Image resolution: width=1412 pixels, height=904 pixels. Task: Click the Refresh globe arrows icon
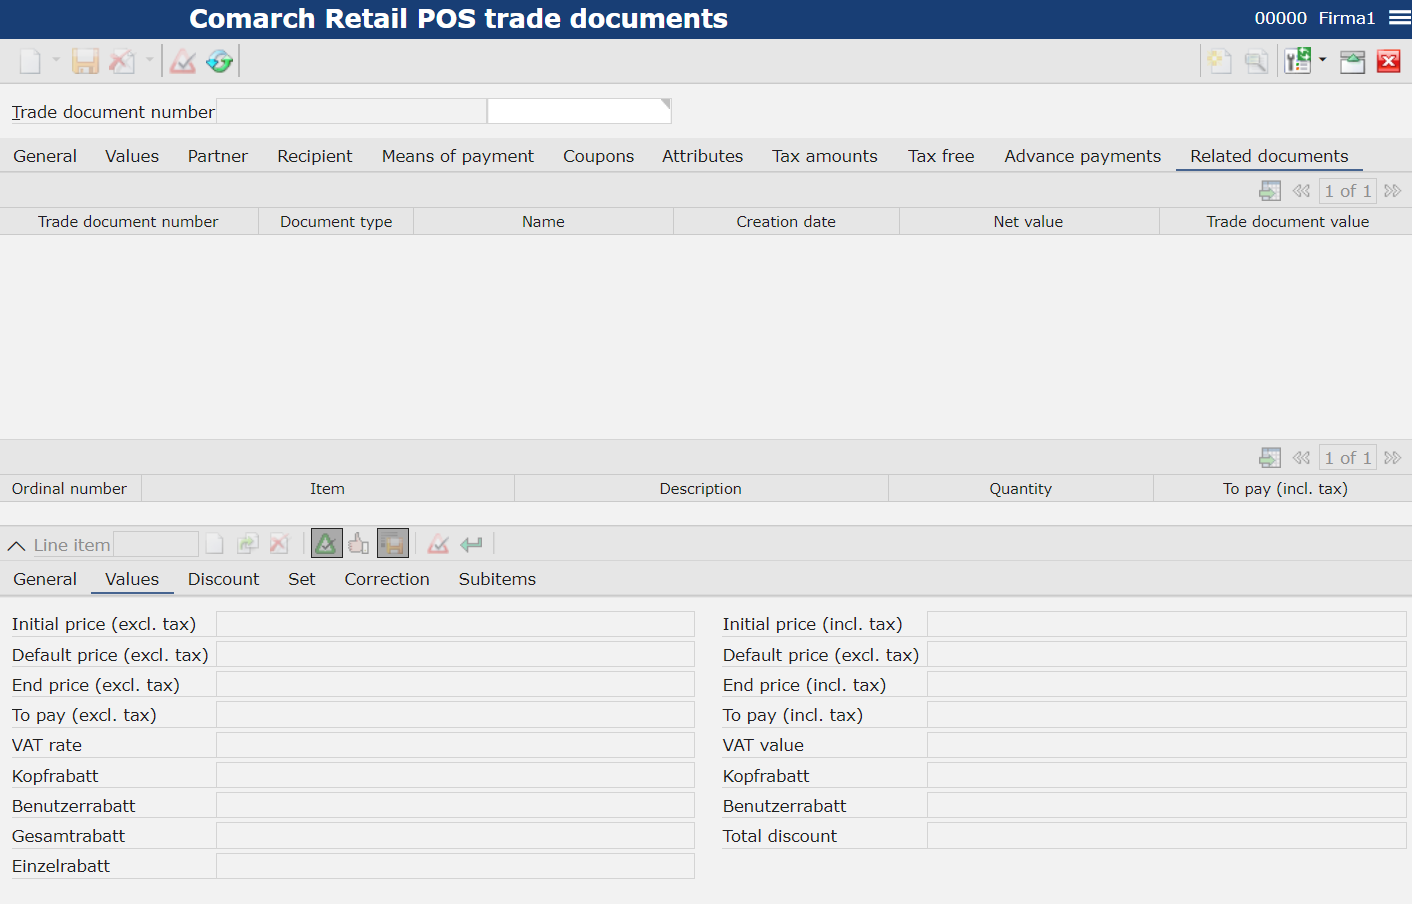click(220, 62)
